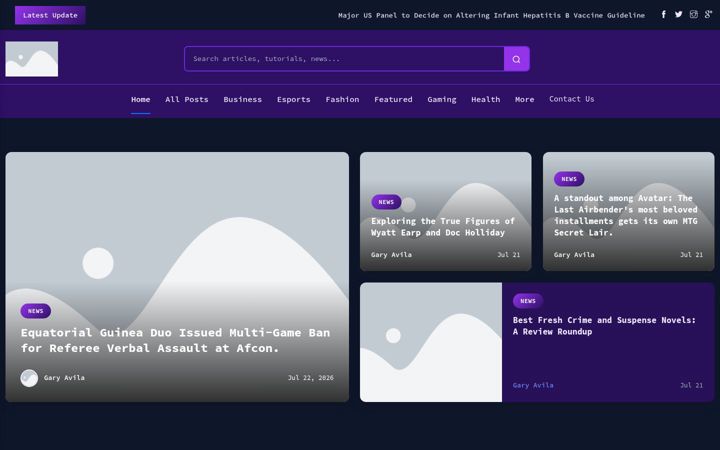Screen dimensions: 720x450
Task: Open the Business category
Action: [x=242, y=99]
